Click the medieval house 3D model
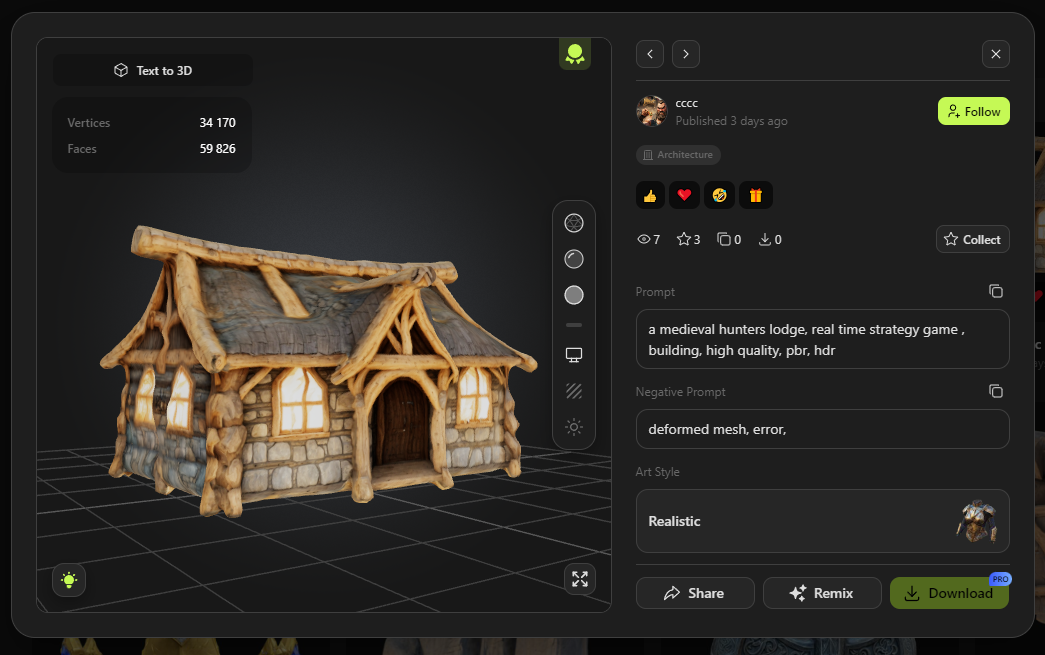Viewport: 1045px width, 655px height. point(319,373)
